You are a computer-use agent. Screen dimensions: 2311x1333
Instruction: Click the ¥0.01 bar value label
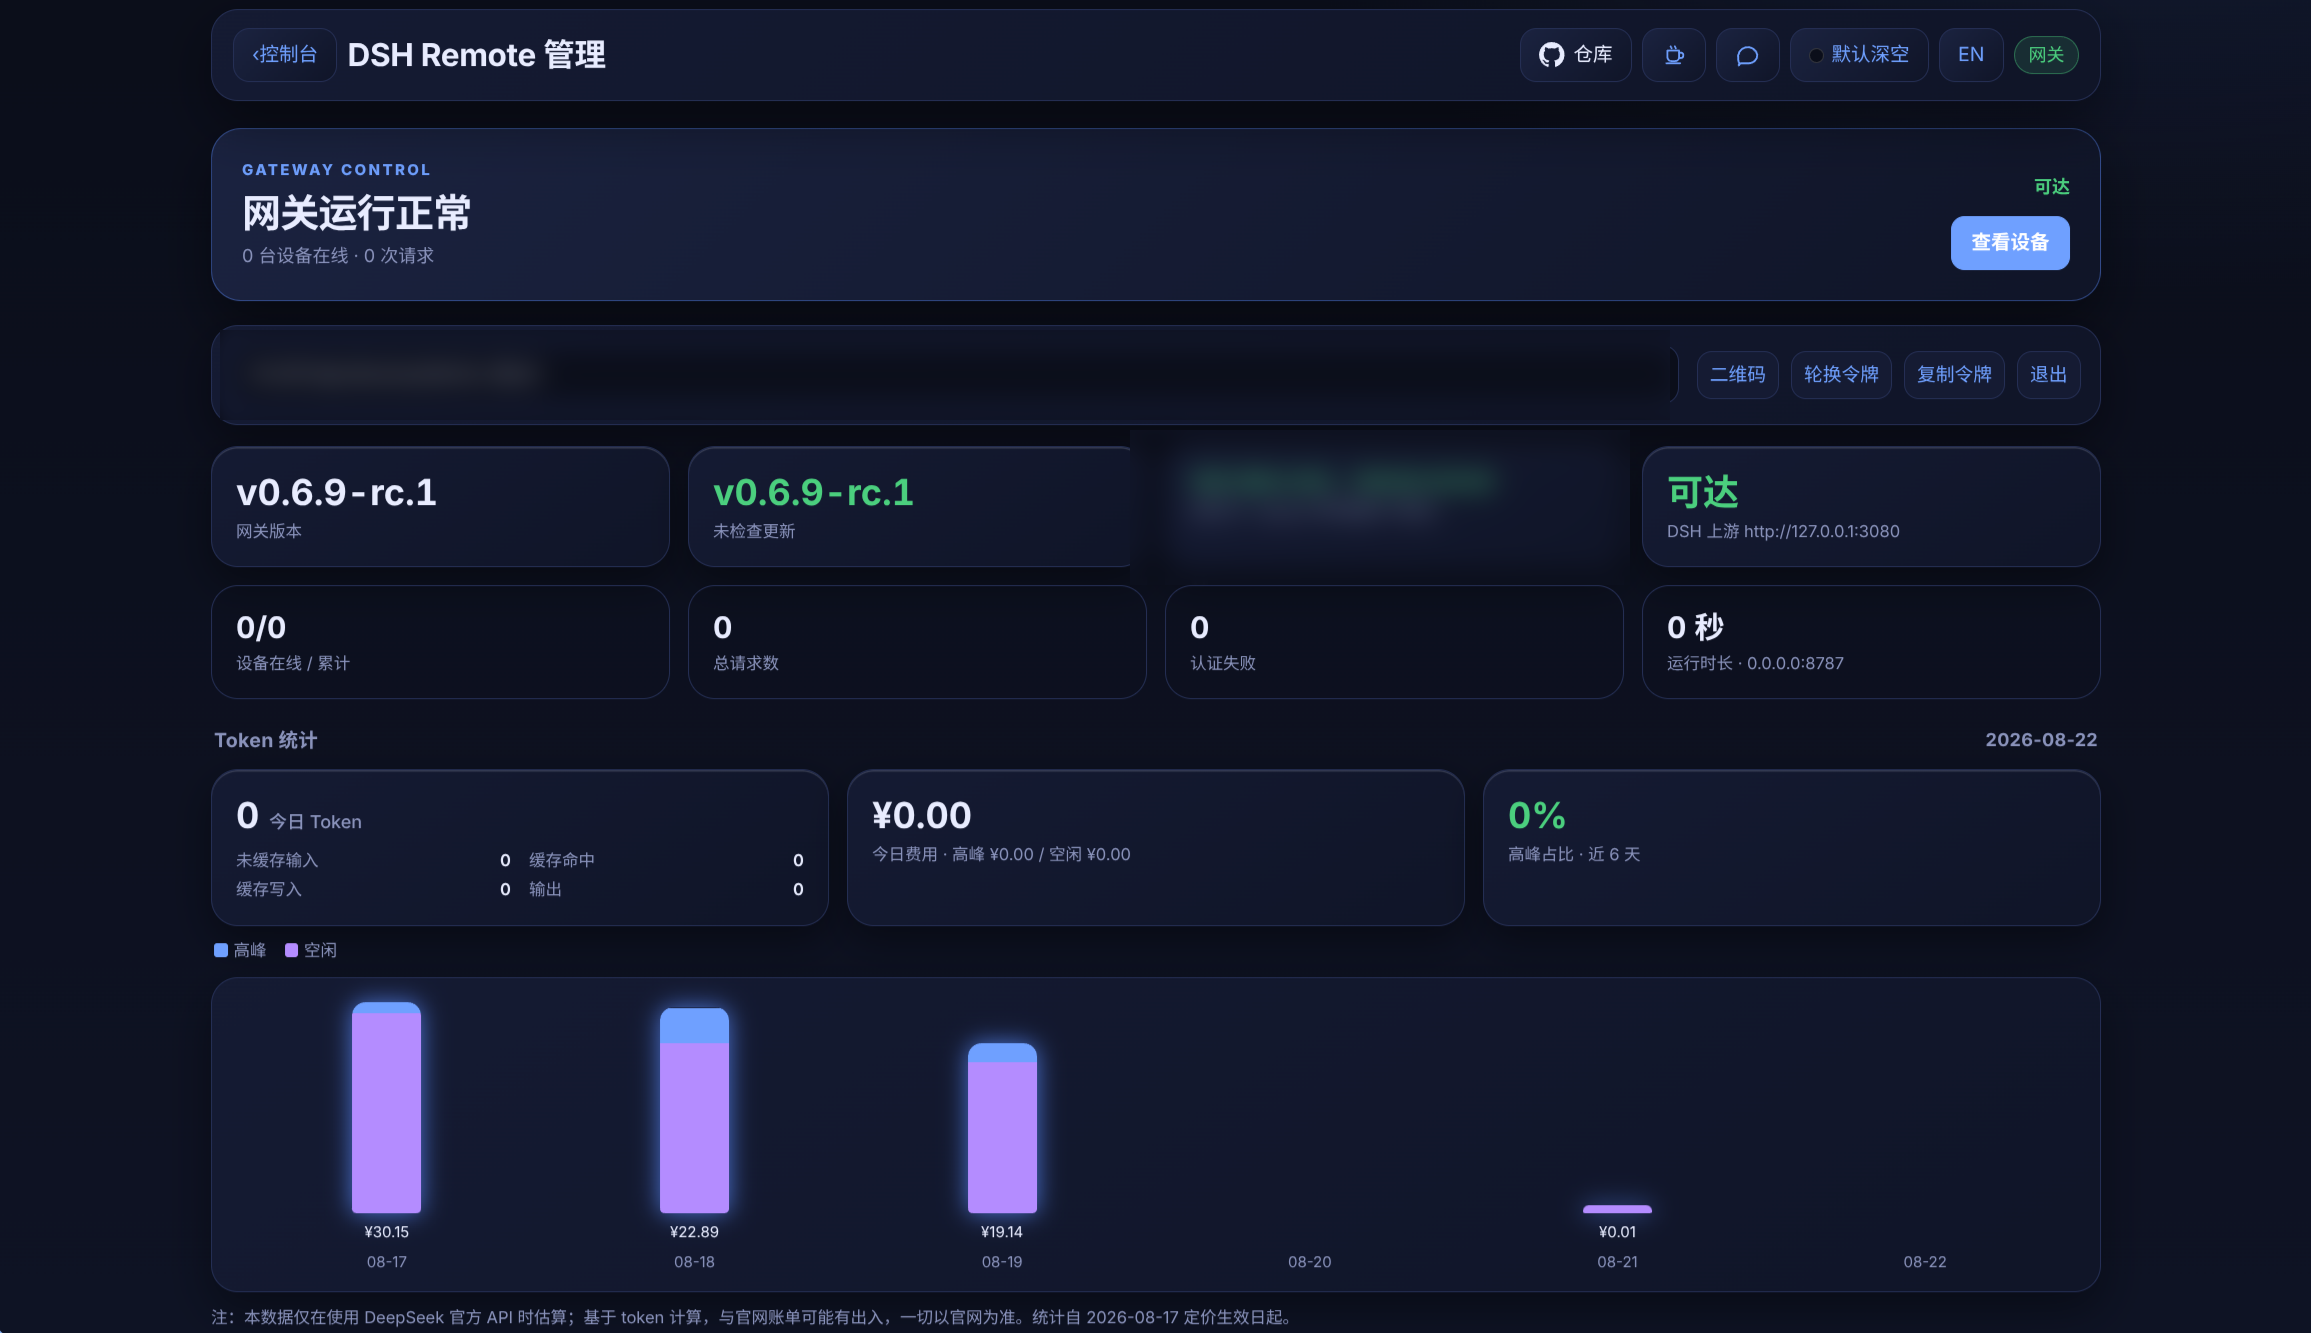tap(1617, 1232)
